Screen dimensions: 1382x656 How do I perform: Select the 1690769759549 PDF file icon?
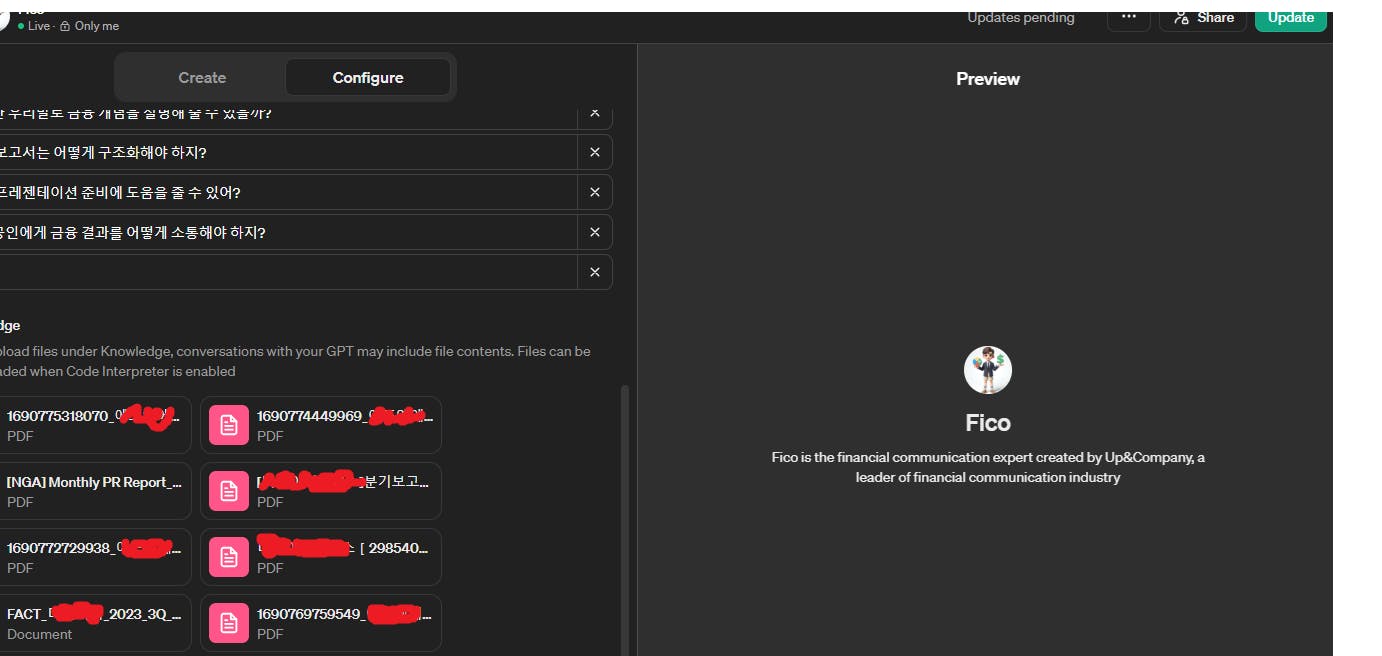tap(229, 623)
